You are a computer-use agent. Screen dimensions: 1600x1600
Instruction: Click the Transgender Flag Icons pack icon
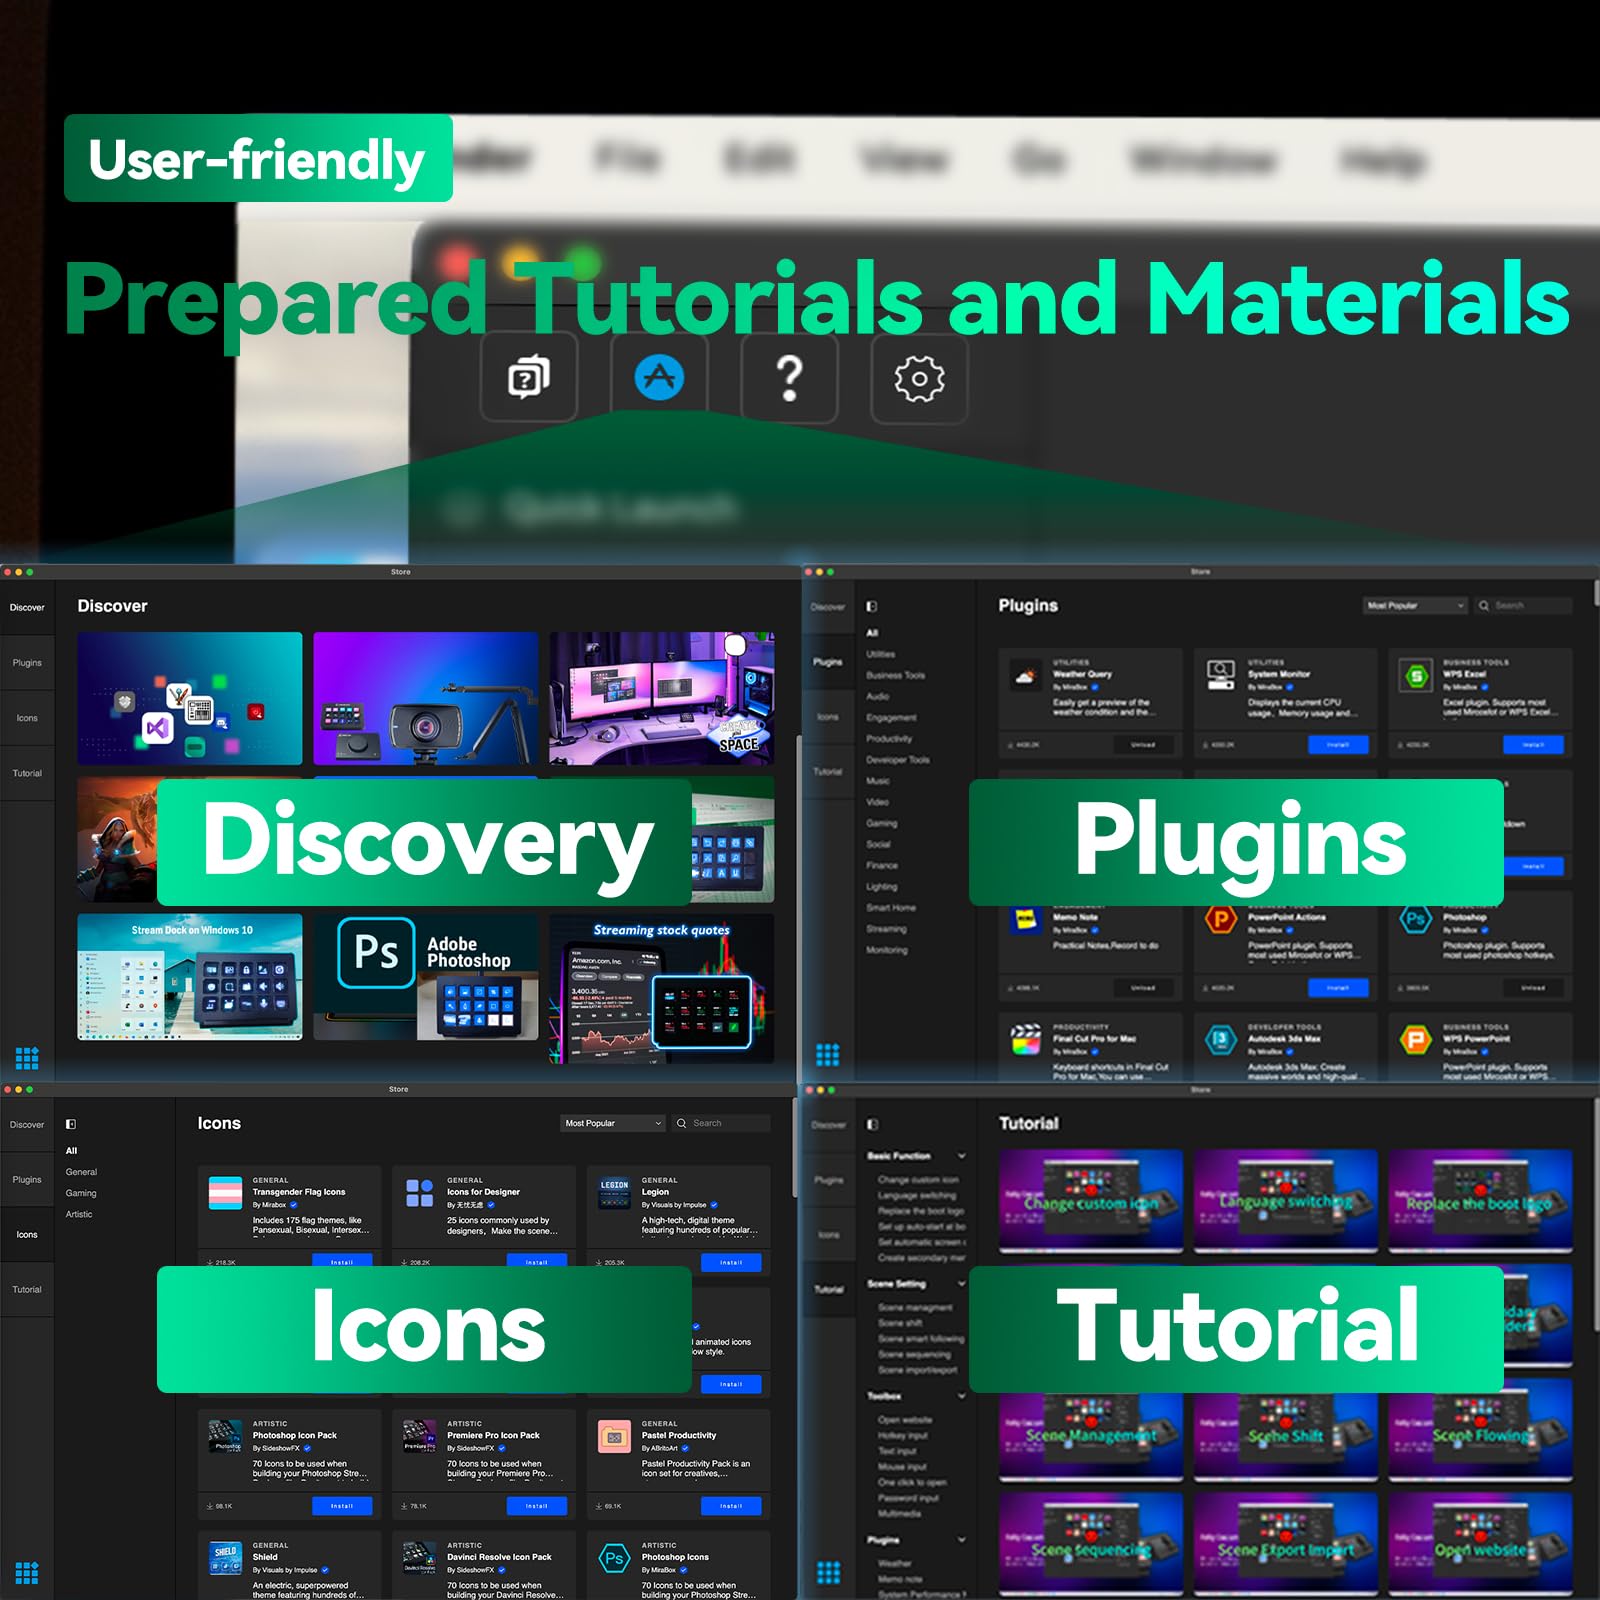pos(225,1193)
